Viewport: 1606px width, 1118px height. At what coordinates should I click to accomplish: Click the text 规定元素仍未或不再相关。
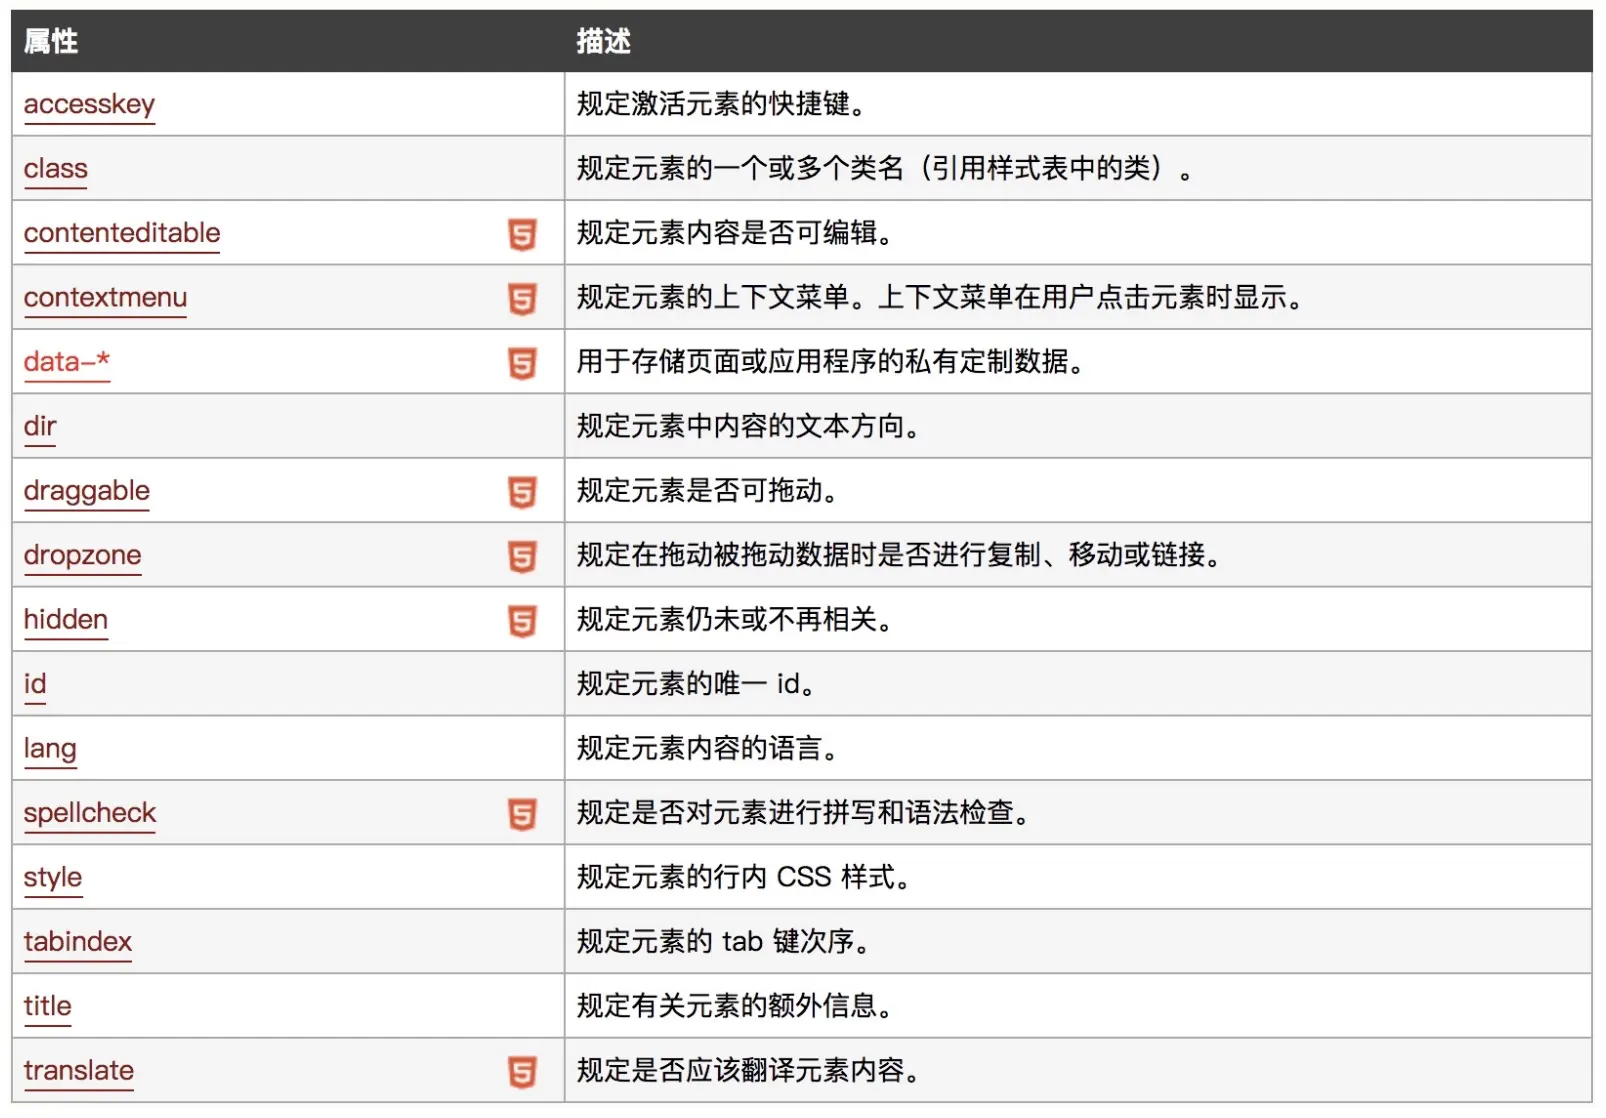click(735, 620)
